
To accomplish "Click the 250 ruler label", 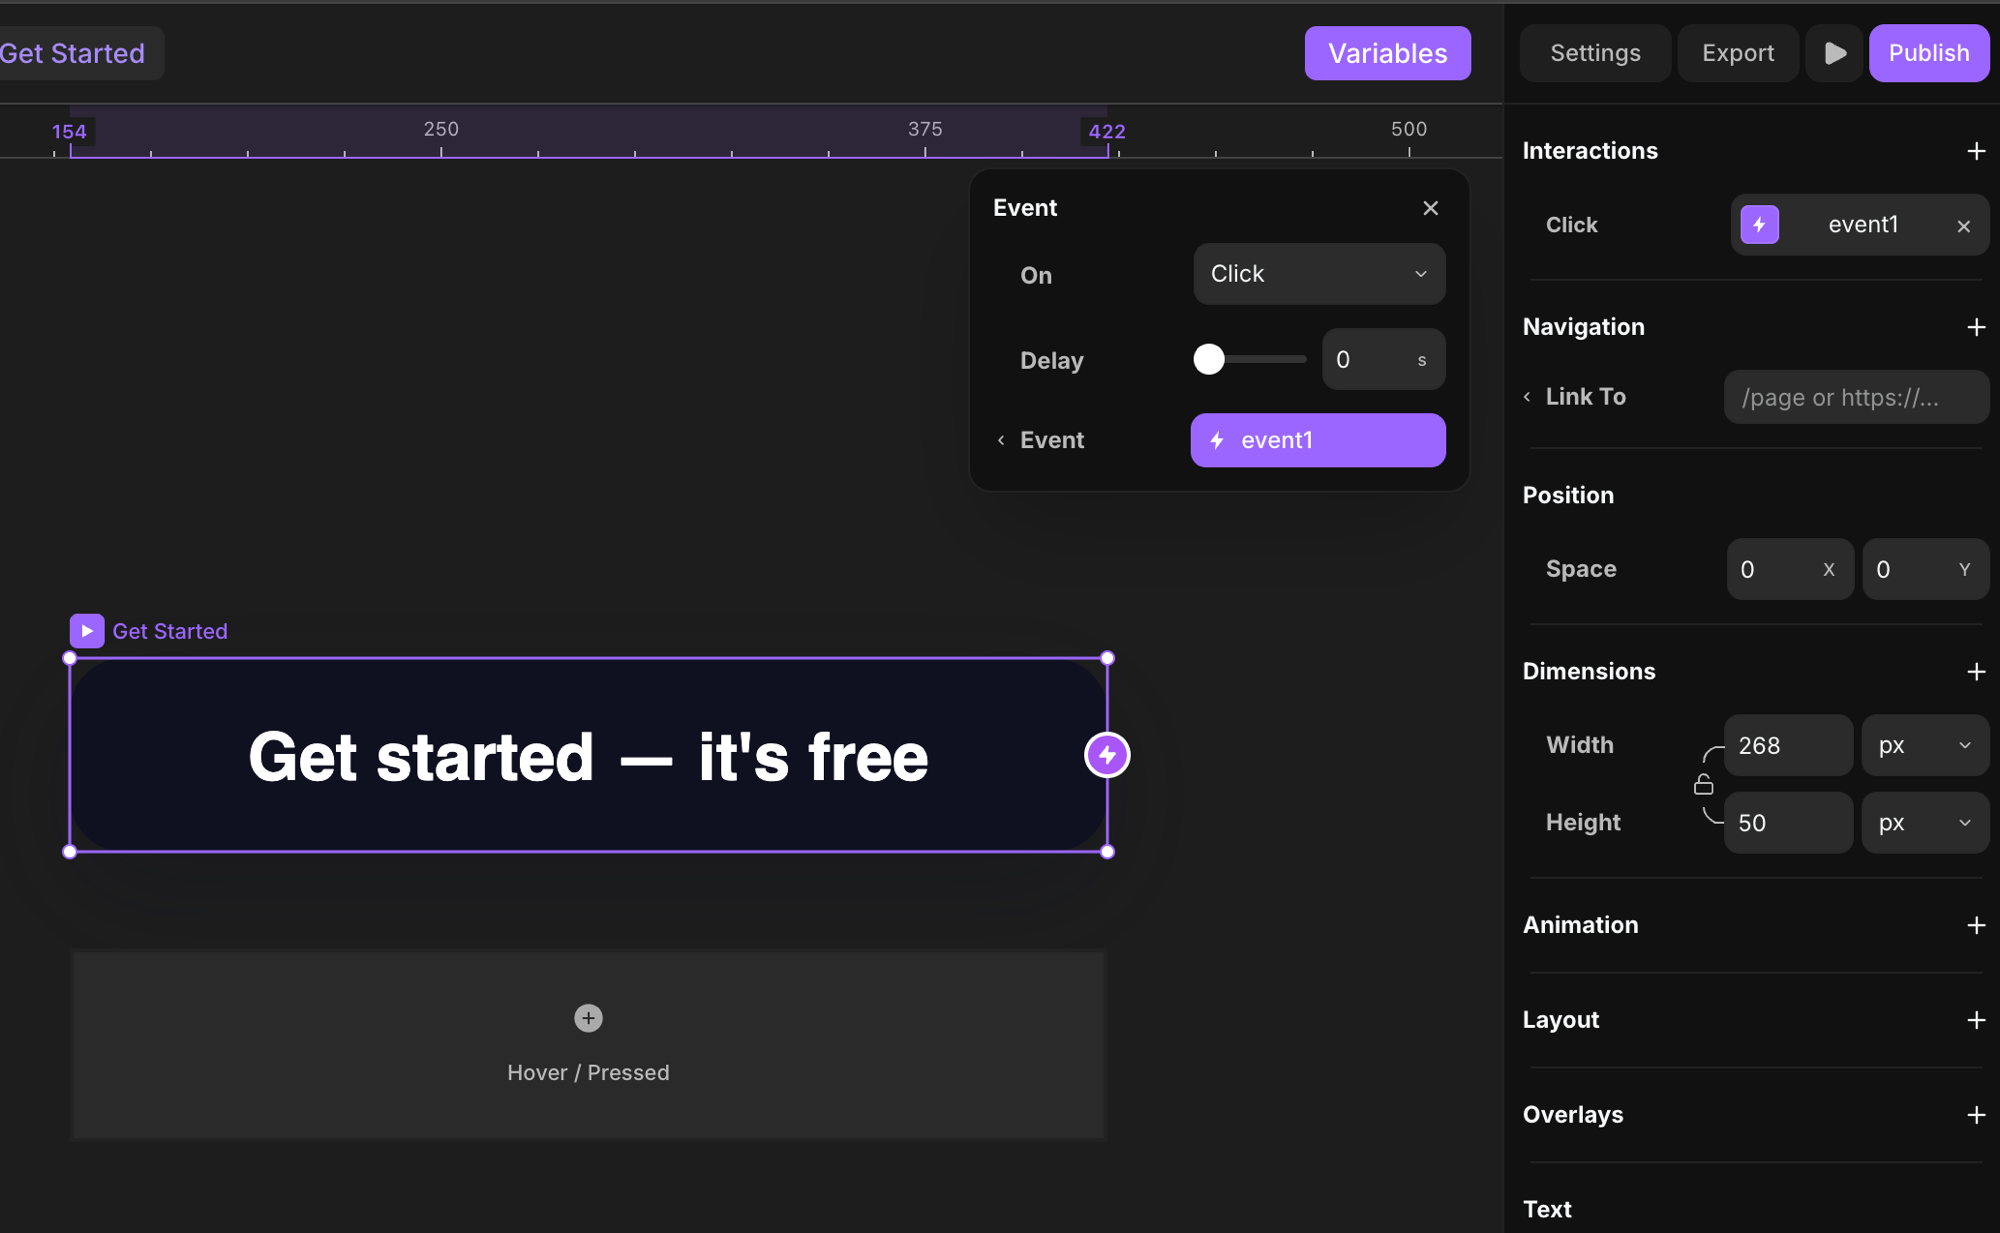I will [x=441, y=129].
